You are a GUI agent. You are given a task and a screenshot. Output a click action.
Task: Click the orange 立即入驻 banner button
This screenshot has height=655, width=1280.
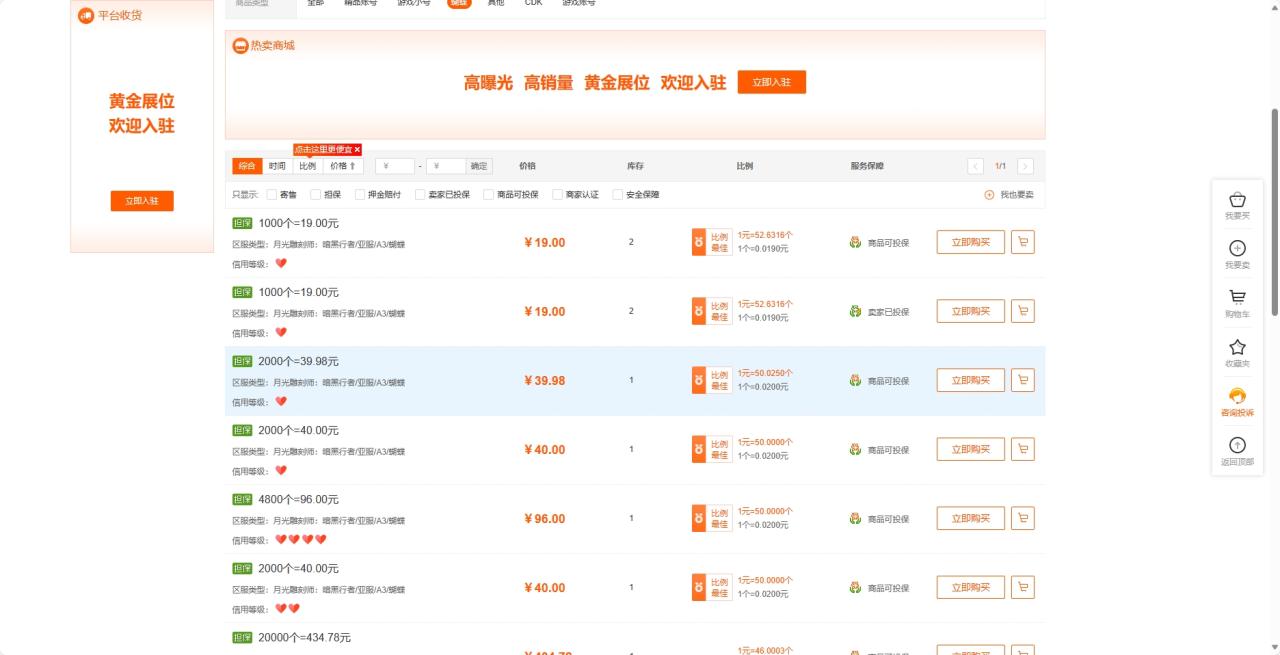coord(772,82)
